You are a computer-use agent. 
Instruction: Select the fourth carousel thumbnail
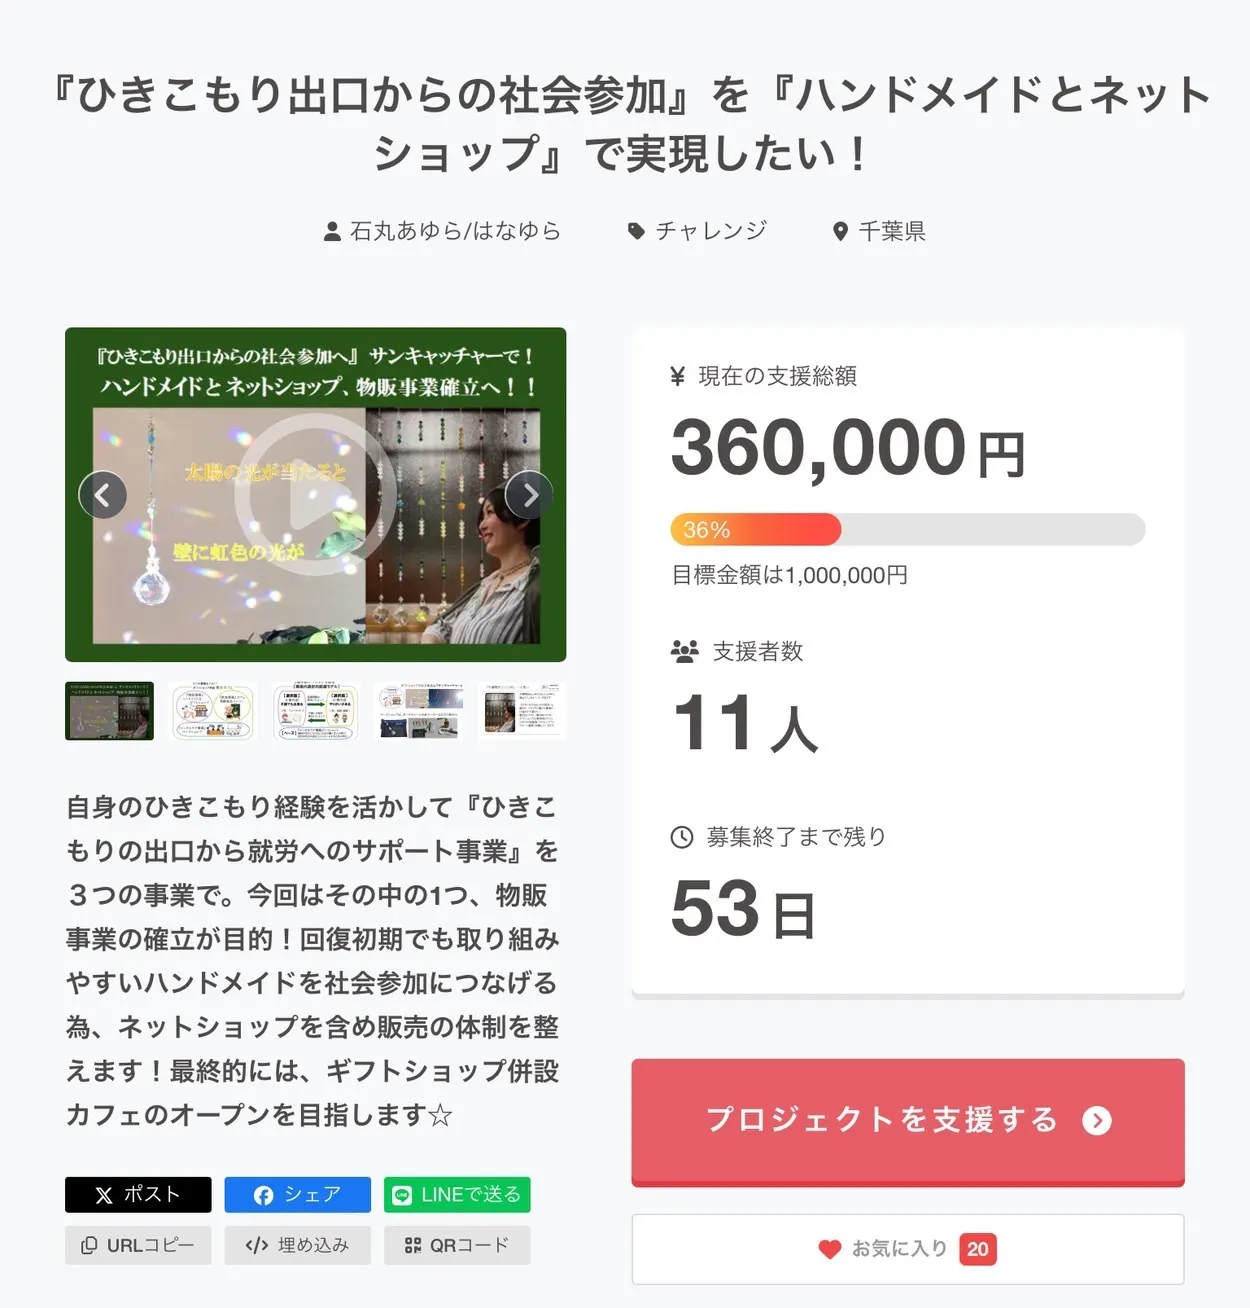tap(418, 711)
